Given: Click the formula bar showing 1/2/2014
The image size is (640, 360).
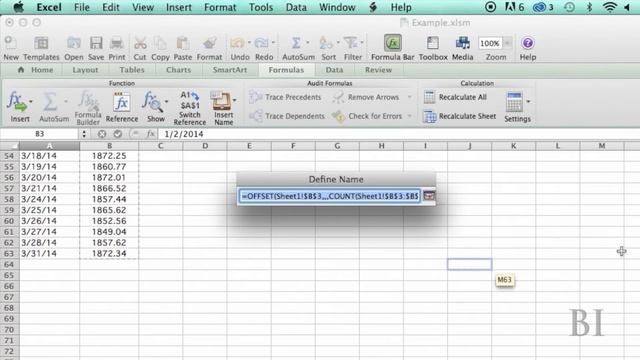Looking at the screenshot, I should [x=398, y=134].
